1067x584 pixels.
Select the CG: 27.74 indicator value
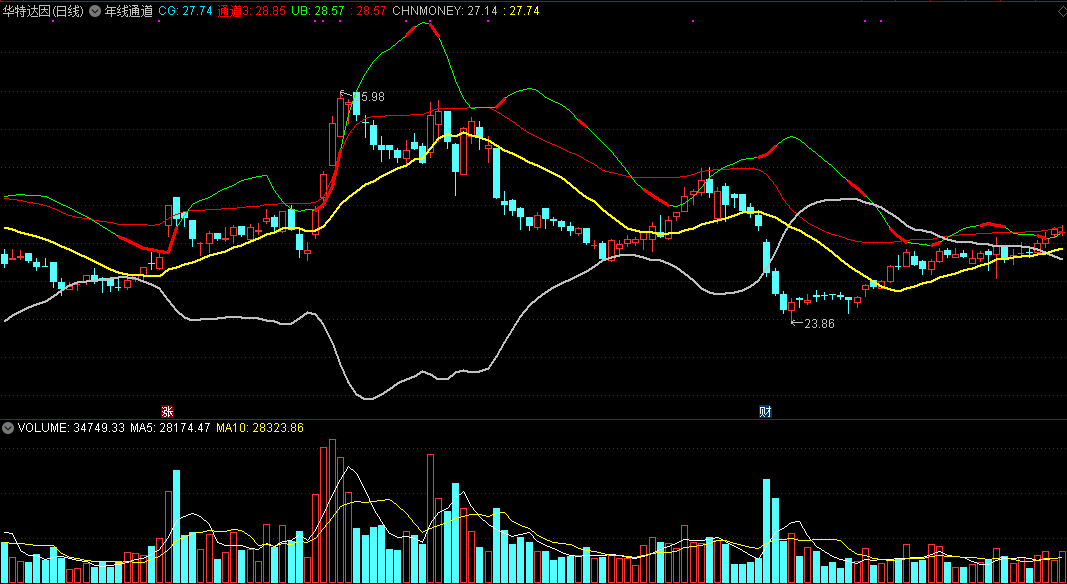185,11
